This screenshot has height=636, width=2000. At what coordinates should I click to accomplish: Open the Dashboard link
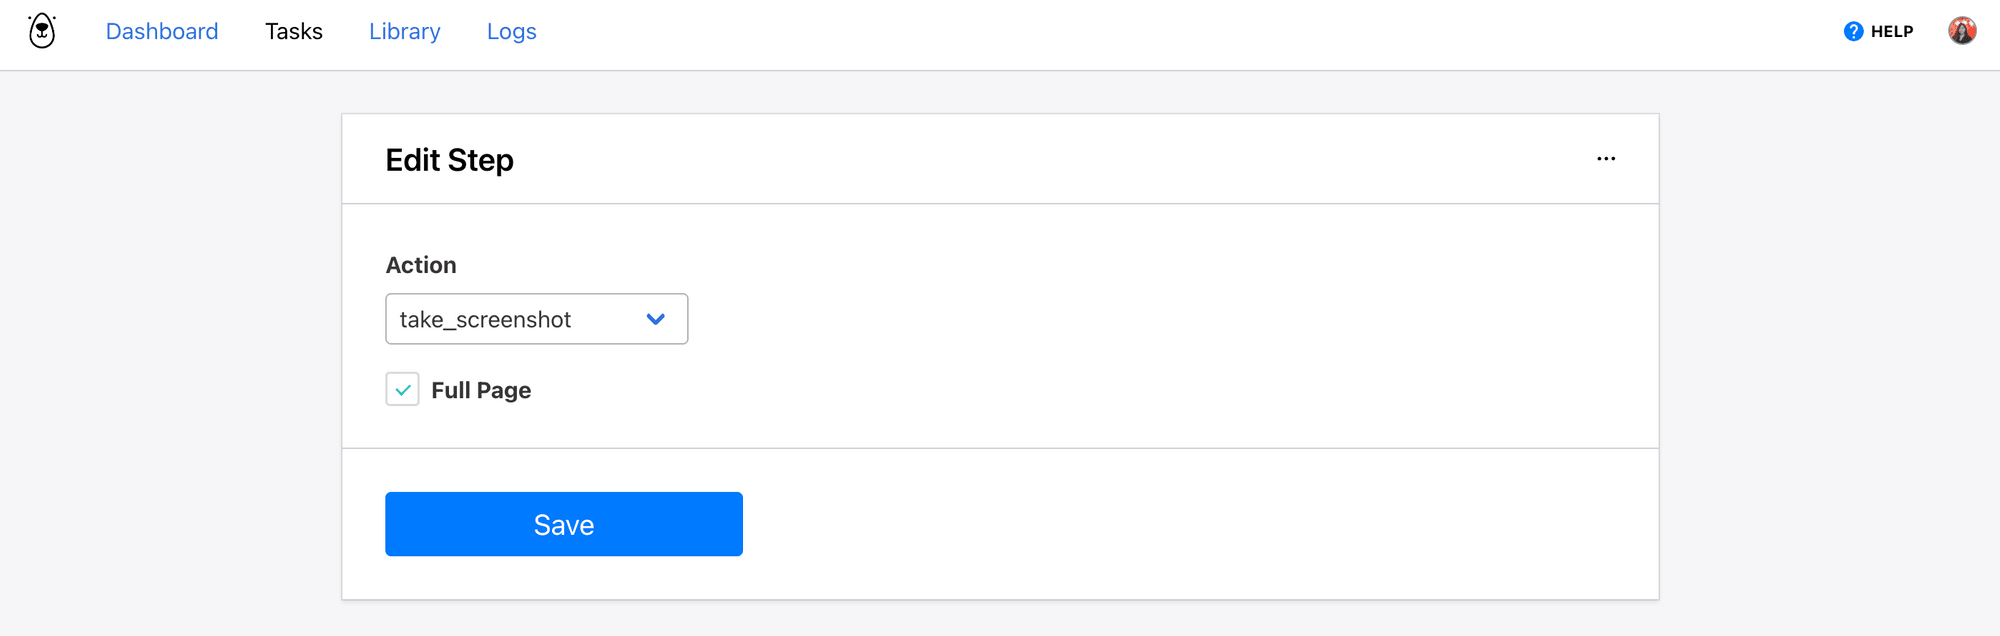[162, 31]
